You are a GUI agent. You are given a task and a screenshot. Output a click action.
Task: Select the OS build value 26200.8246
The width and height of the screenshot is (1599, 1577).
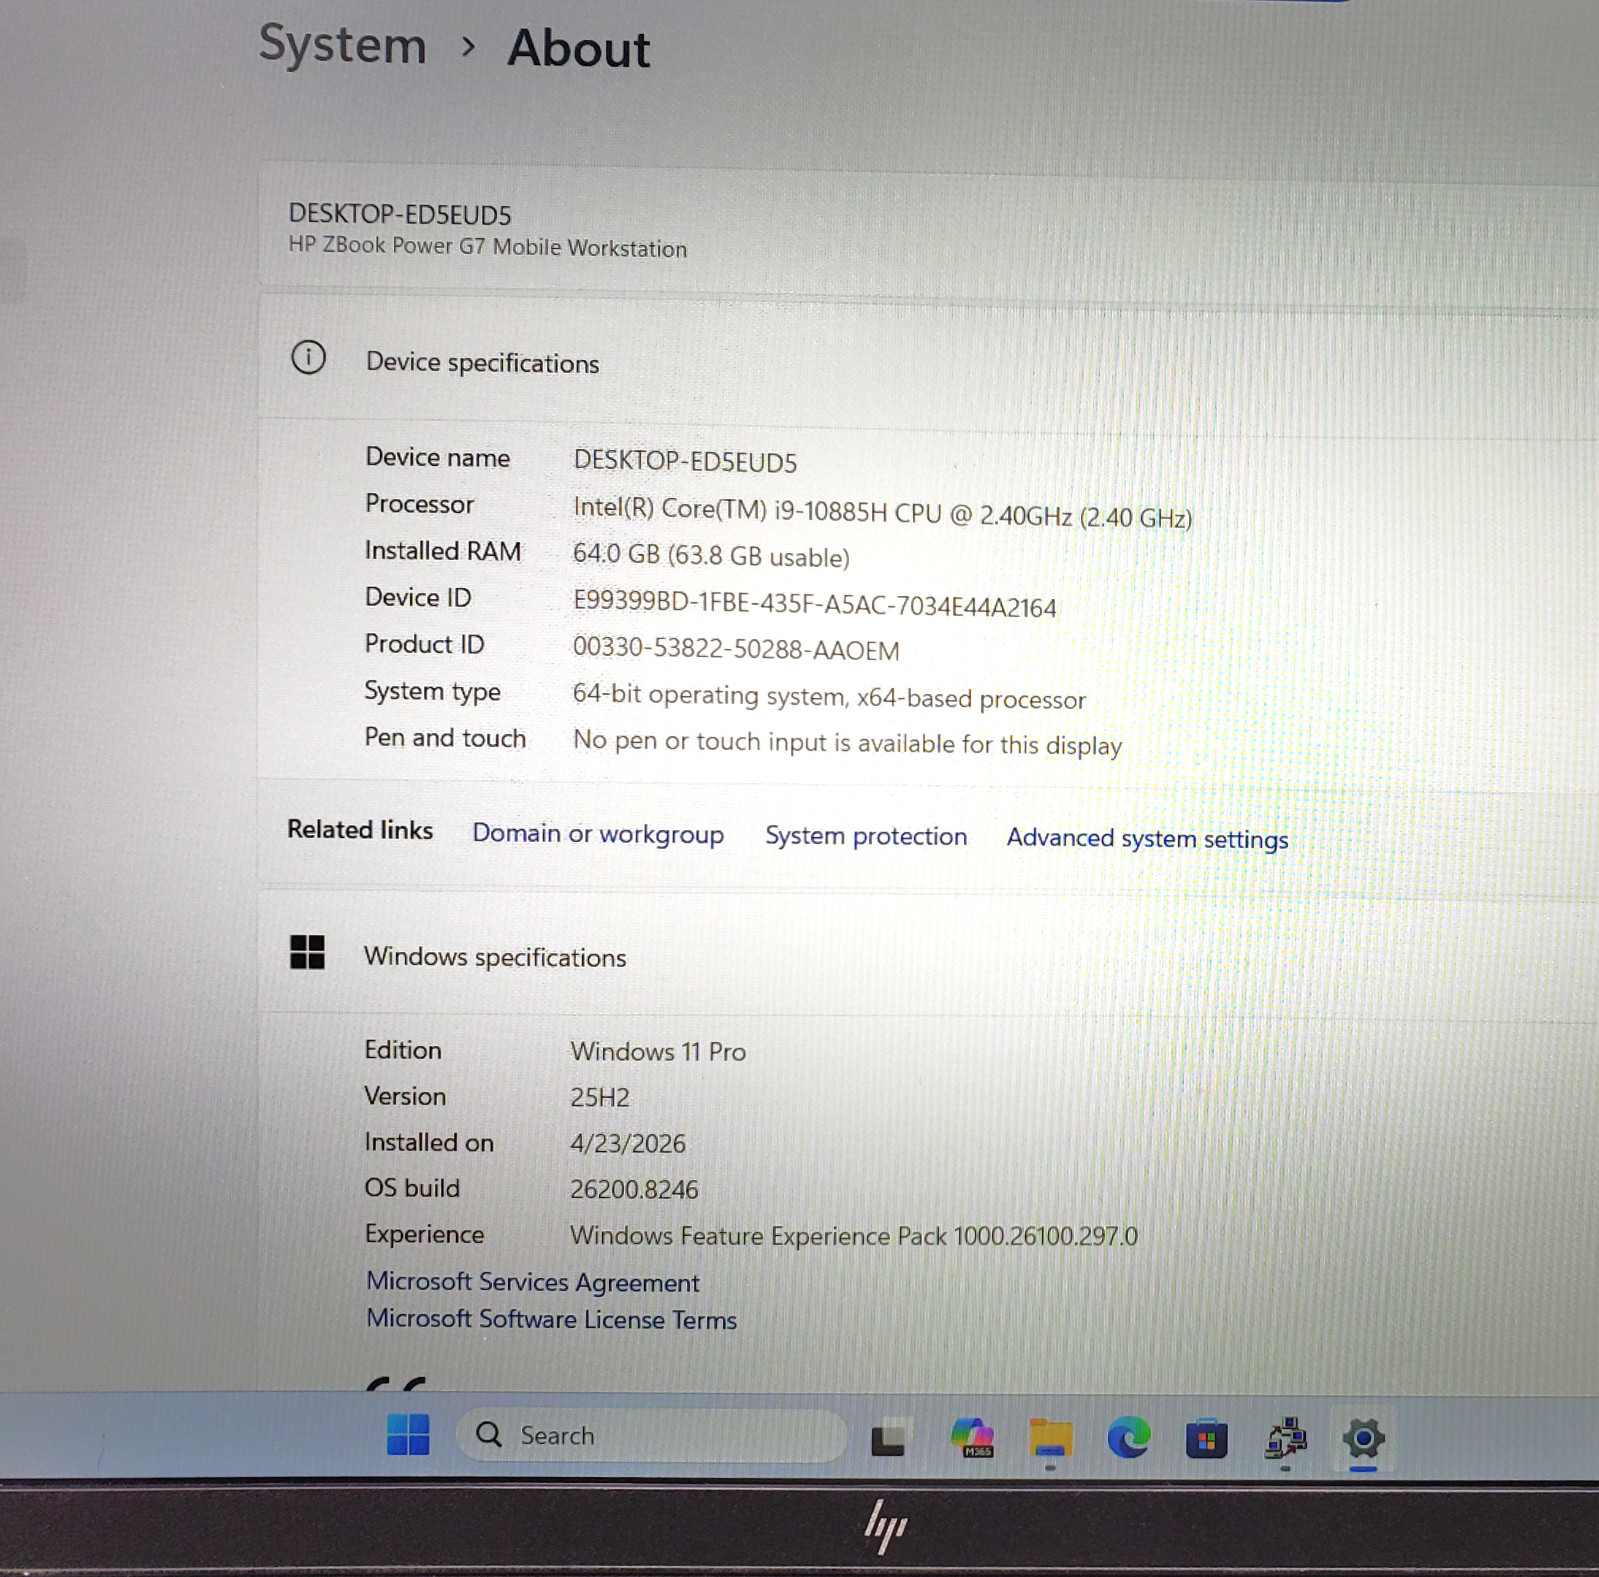634,1189
